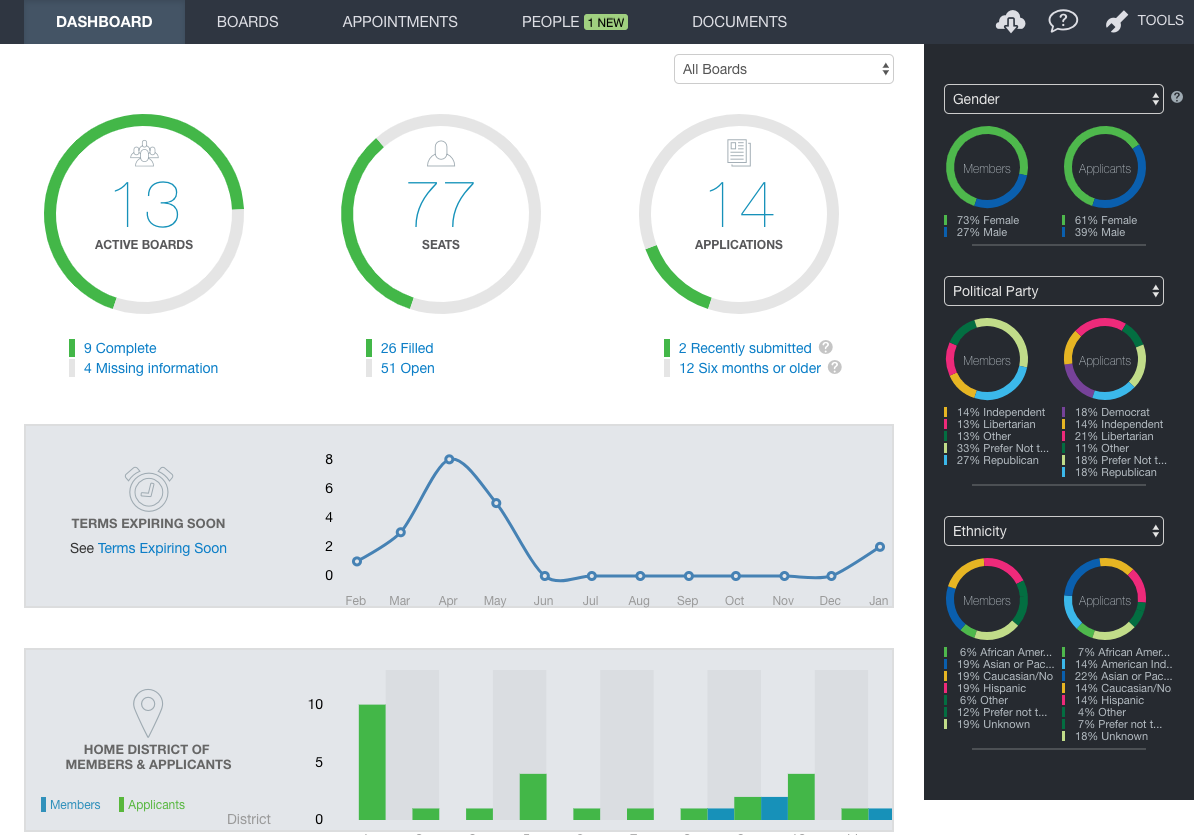The width and height of the screenshot is (1194, 840).
Task: Click the Applications document icon
Action: click(x=739, y=153)
